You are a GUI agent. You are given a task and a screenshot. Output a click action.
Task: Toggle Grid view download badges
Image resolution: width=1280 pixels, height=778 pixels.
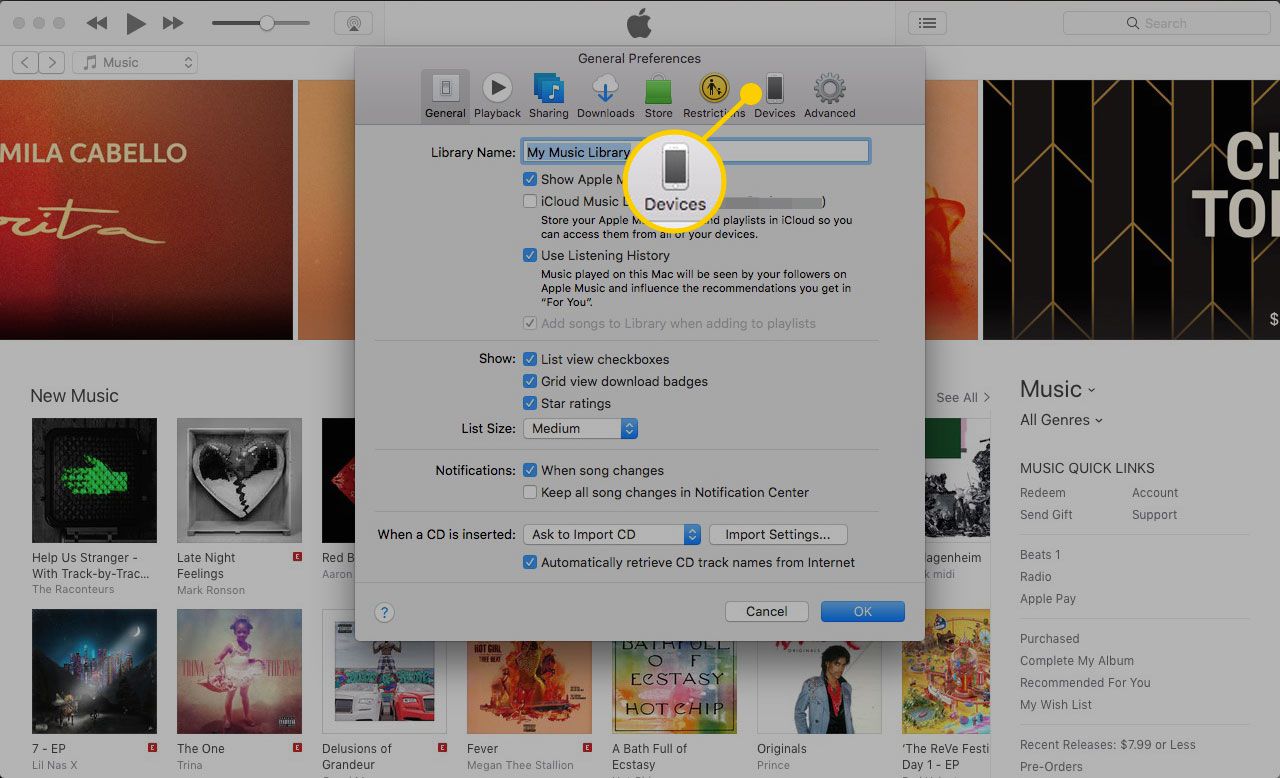click(x=530, y=381)
